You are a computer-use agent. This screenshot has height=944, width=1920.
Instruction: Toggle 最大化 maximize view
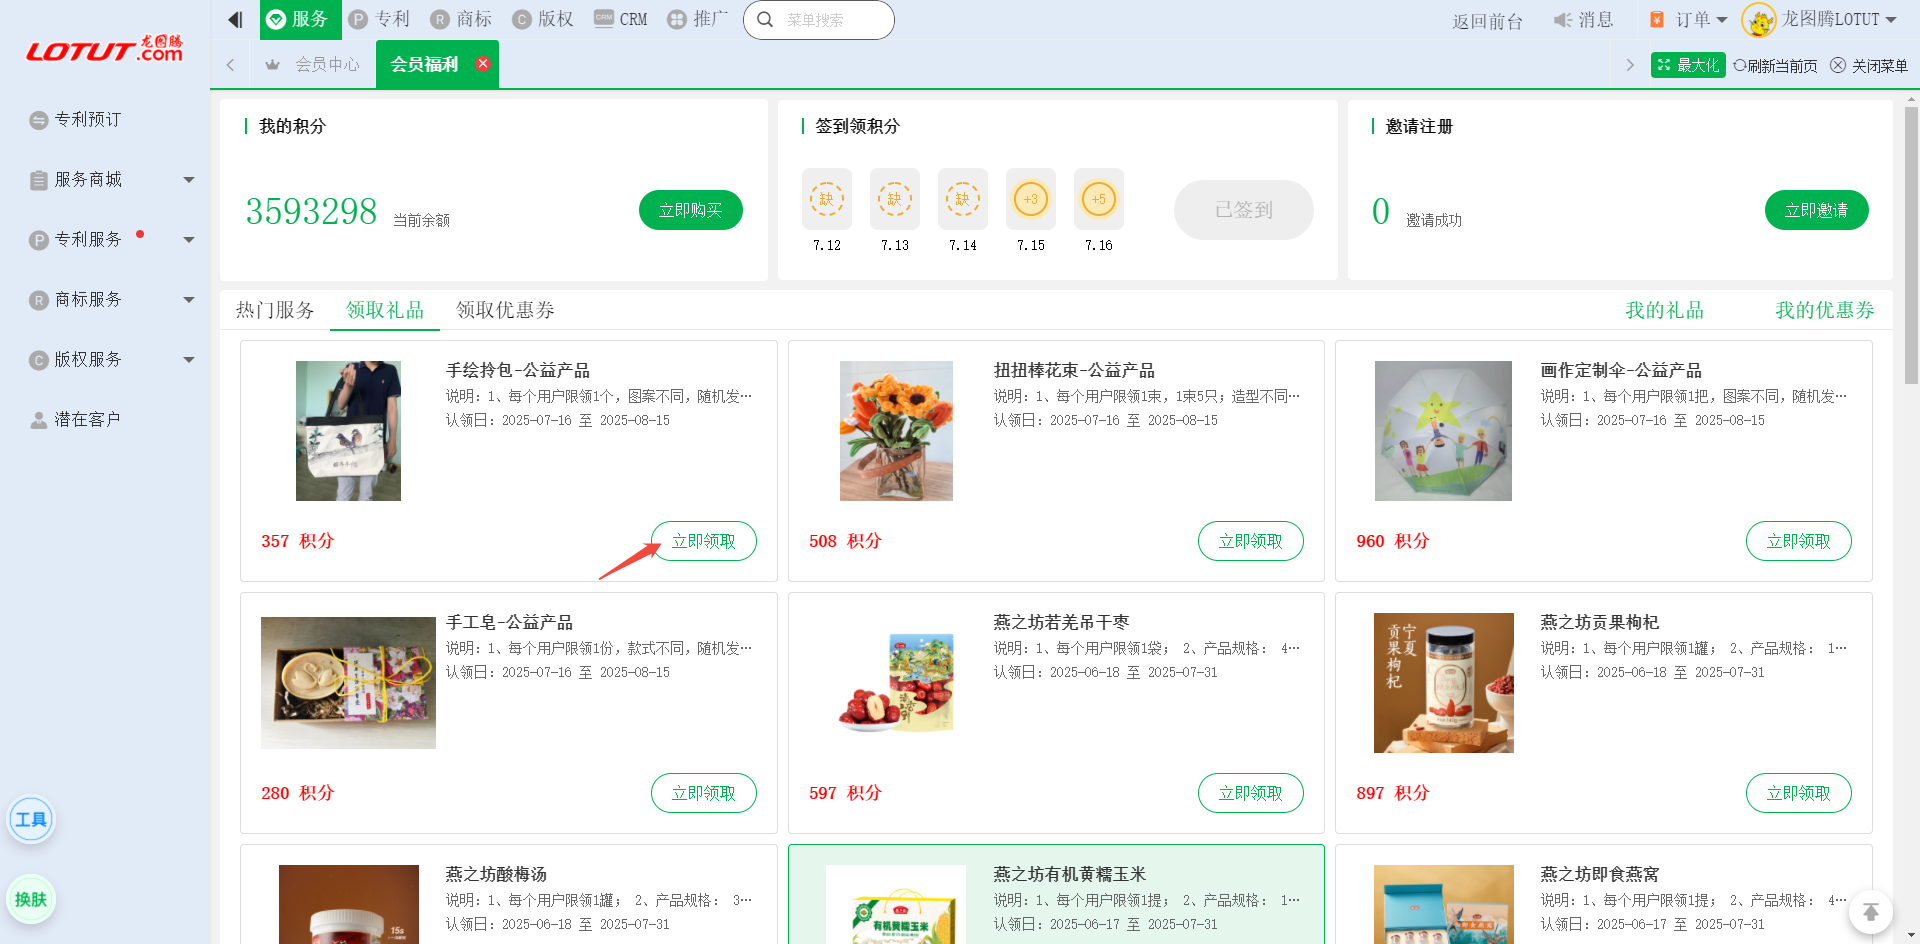click(x=1687, y=65)
